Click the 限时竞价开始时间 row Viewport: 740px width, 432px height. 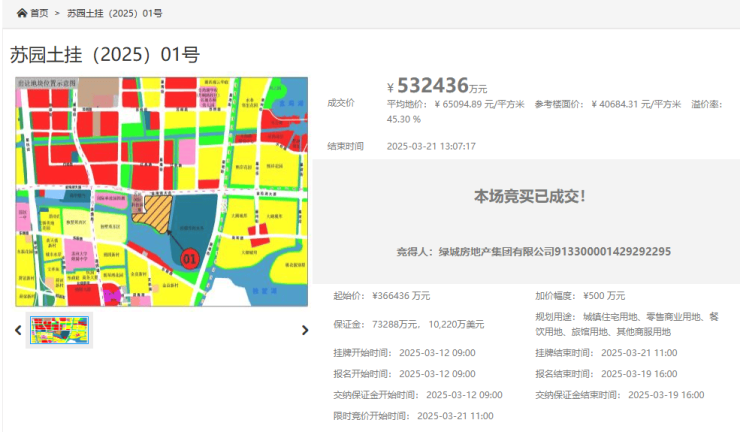413,416
